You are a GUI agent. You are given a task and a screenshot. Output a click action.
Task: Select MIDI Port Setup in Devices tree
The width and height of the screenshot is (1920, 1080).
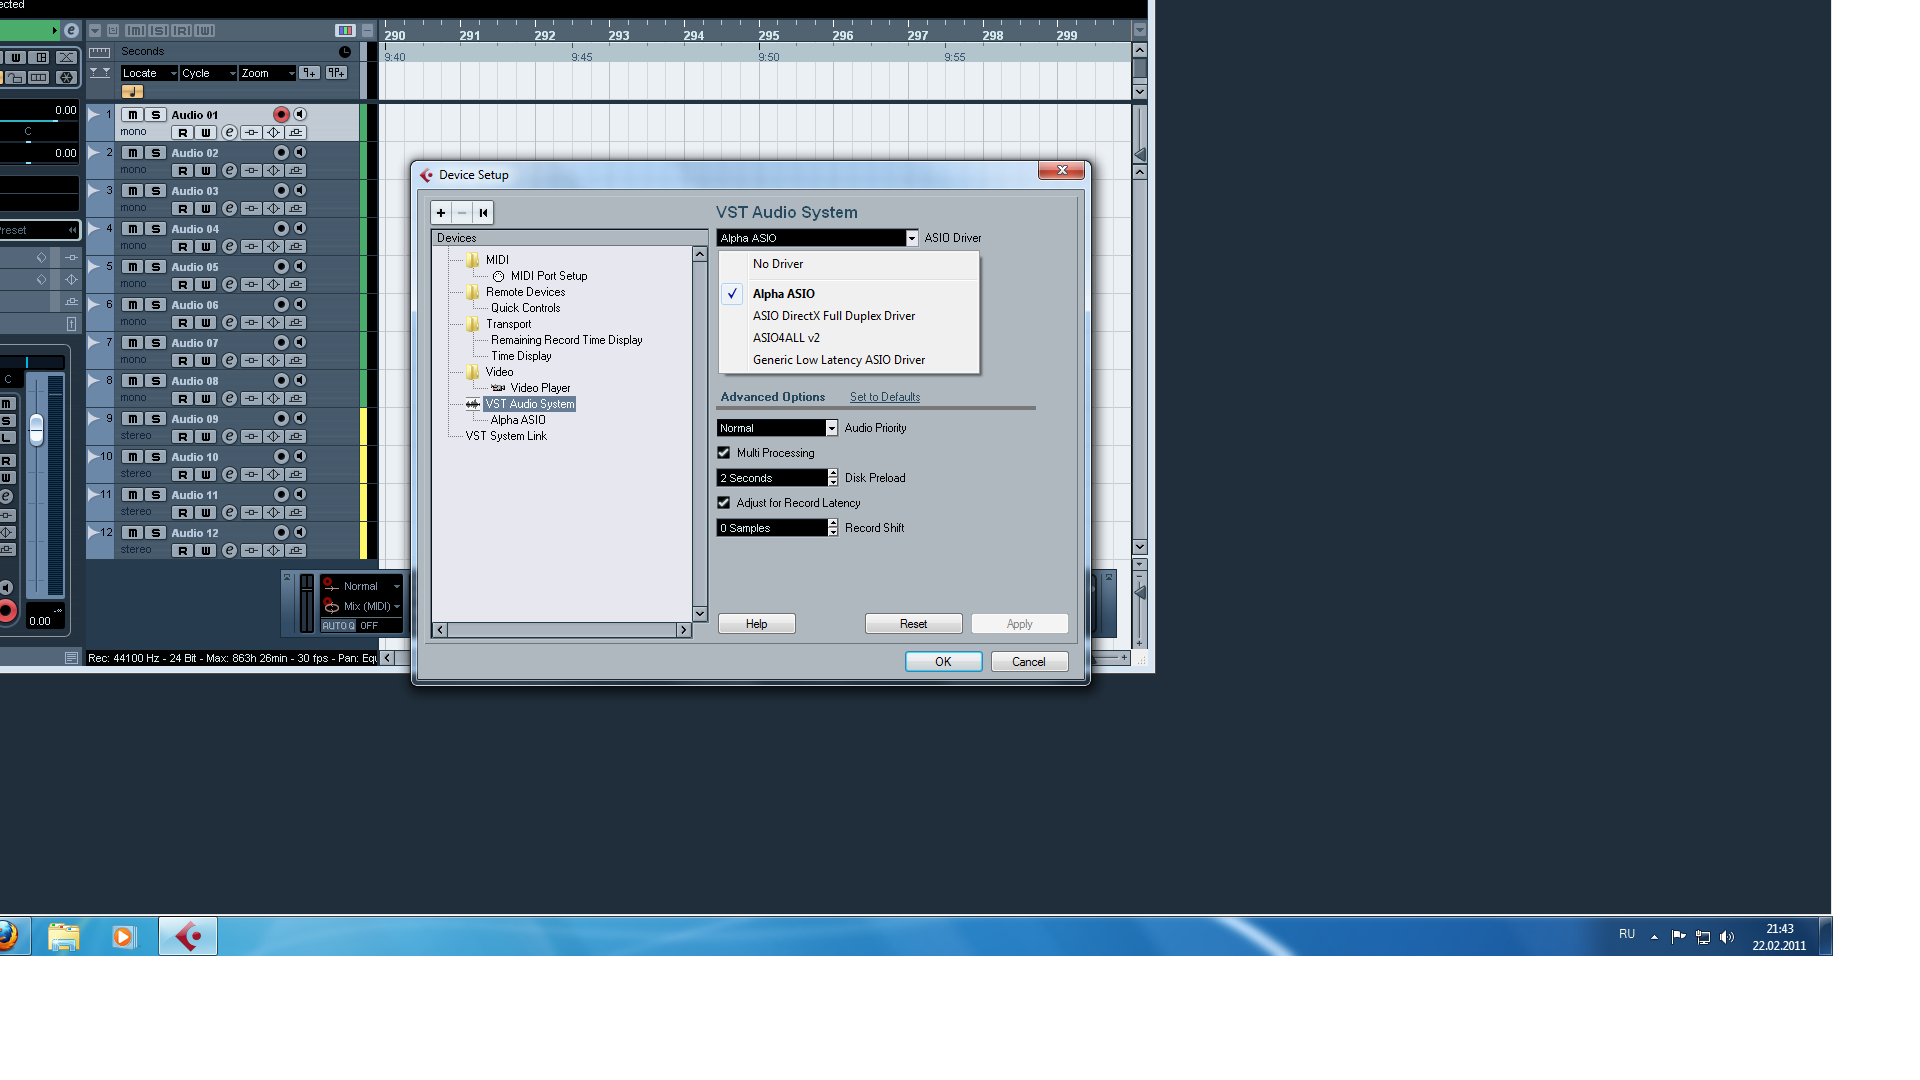click(548, 276)
